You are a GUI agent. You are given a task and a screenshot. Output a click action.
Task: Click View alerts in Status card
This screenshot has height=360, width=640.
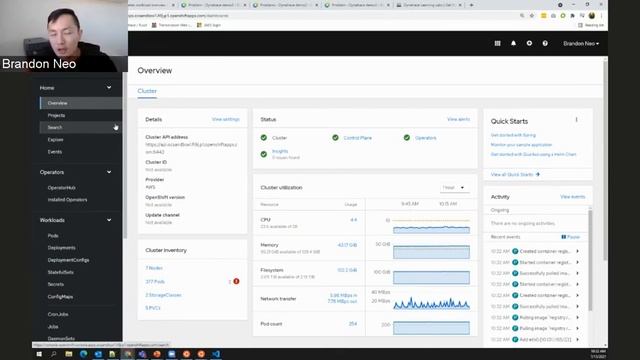tap(458, 119)
